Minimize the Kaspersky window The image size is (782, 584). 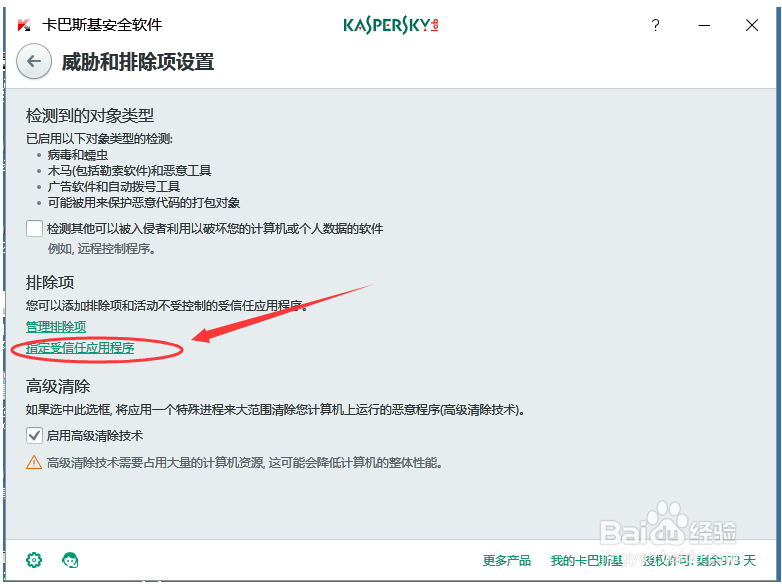(704, 25)
